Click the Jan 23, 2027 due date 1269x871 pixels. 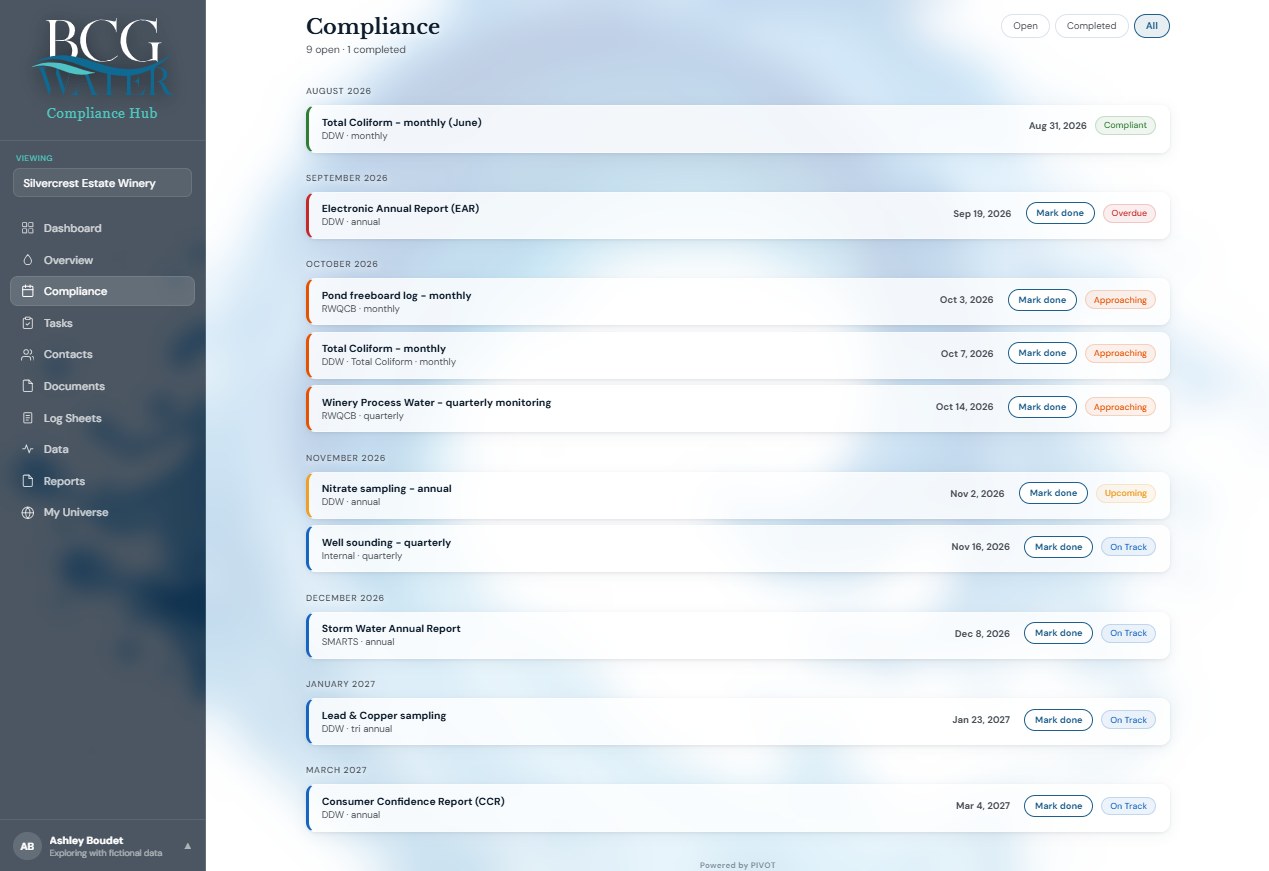coord(981,720)
